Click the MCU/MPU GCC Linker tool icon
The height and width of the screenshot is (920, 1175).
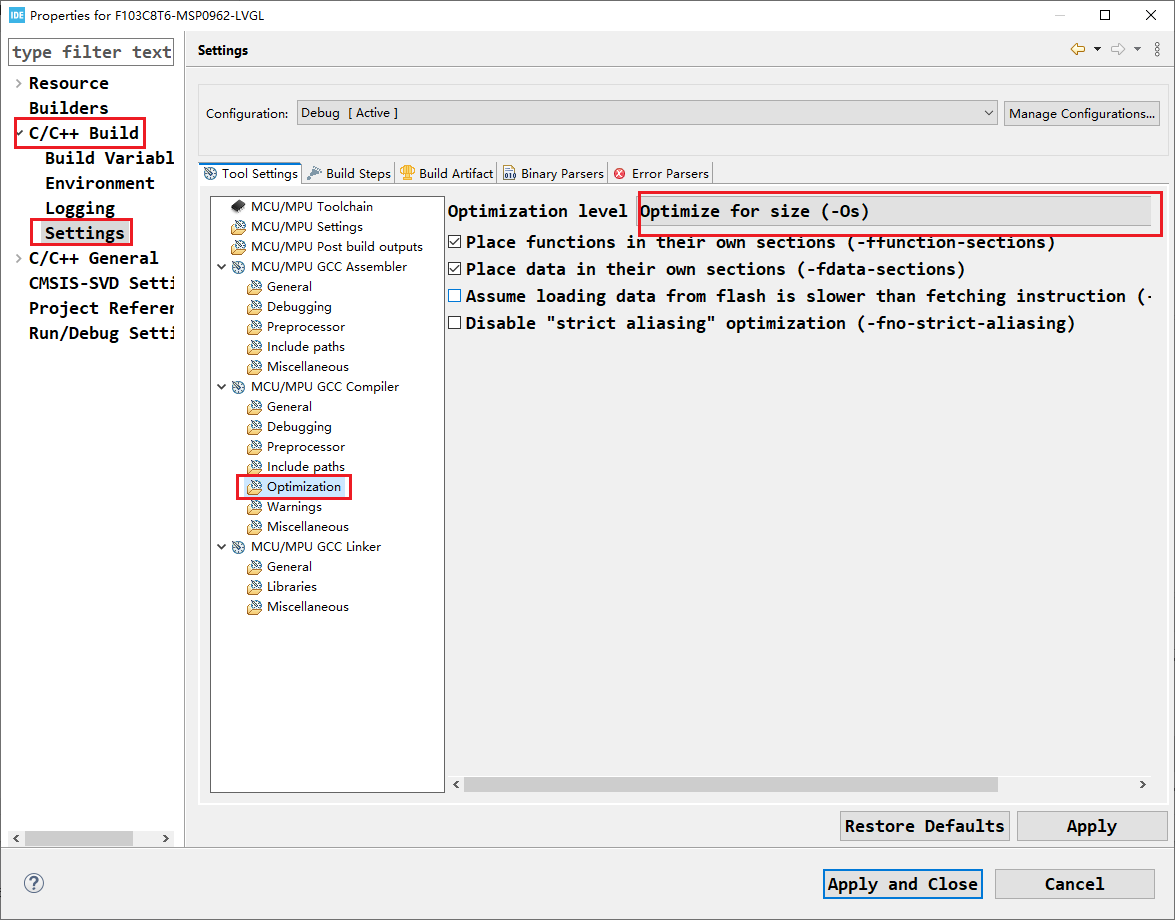[238, 547]
